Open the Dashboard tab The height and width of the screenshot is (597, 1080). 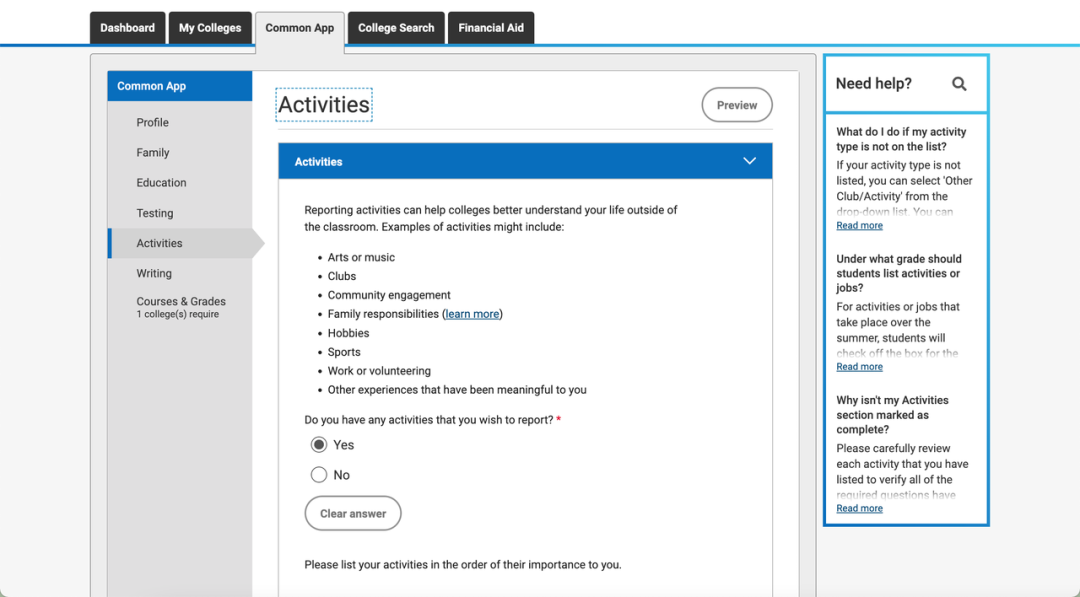coord(127,28)
